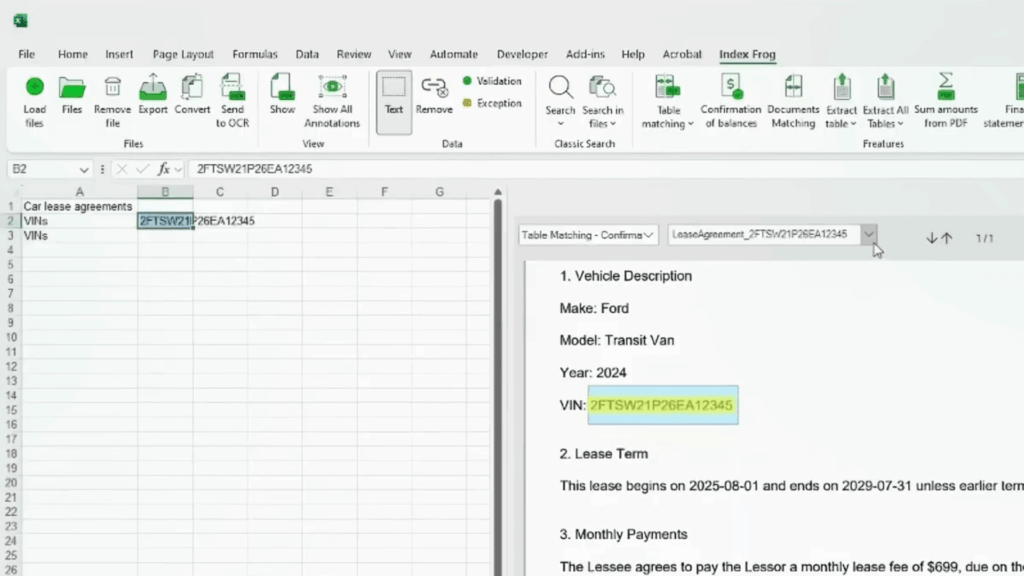Expand fx dropdown arrow in formula bar
The width and height of the screenshot is (1024, 576).
point(178,170)
